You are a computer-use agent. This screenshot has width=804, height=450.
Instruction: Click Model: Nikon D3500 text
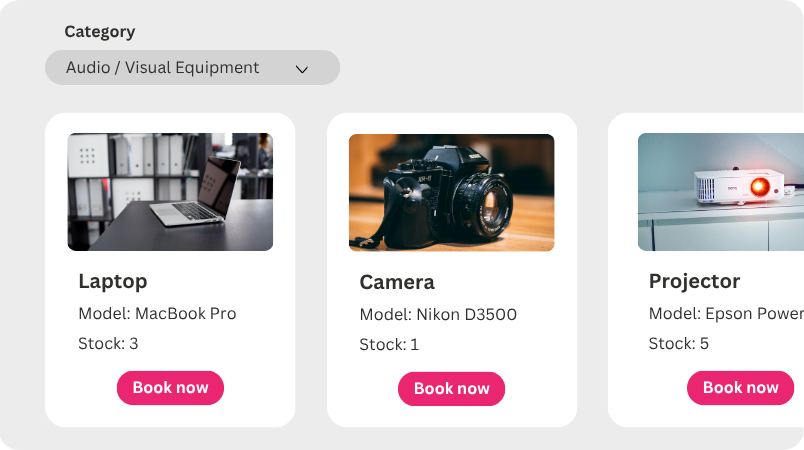[x=438, y=314]
